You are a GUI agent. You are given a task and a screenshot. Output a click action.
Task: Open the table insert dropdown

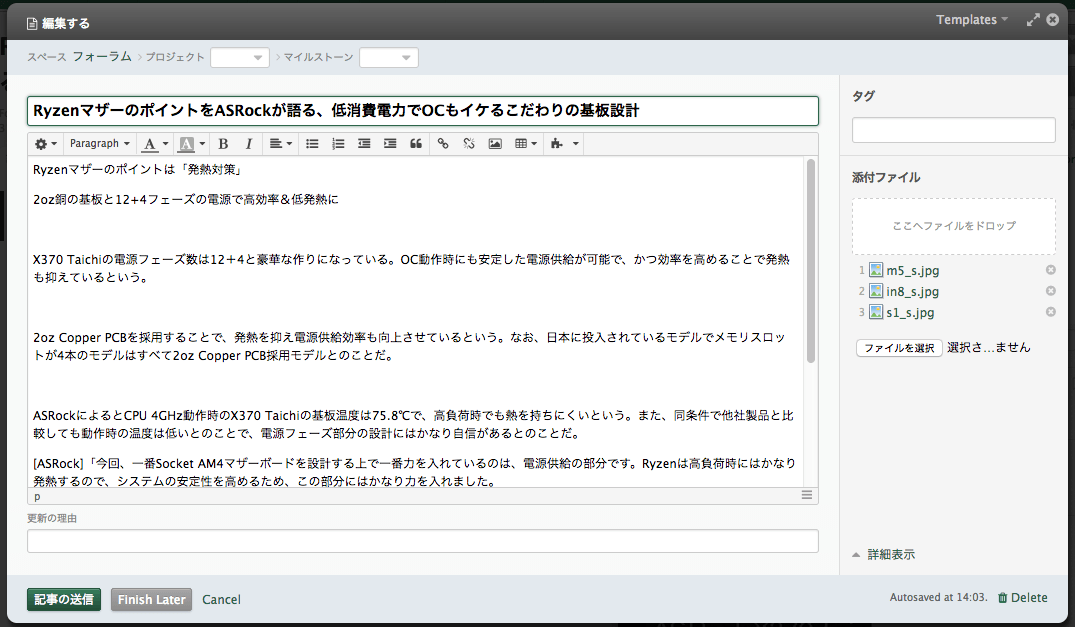click(525, 144)
